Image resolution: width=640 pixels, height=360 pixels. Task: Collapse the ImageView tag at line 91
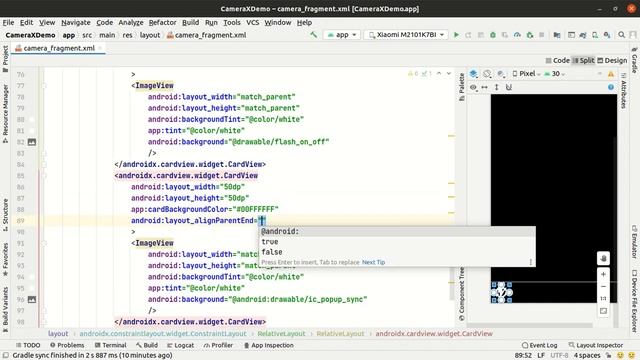(44, 243)
